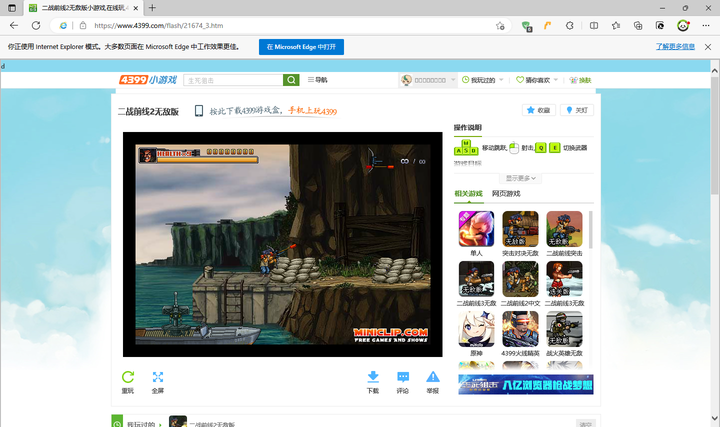Add page to favorites via star-plus icon

pos(500,26)
